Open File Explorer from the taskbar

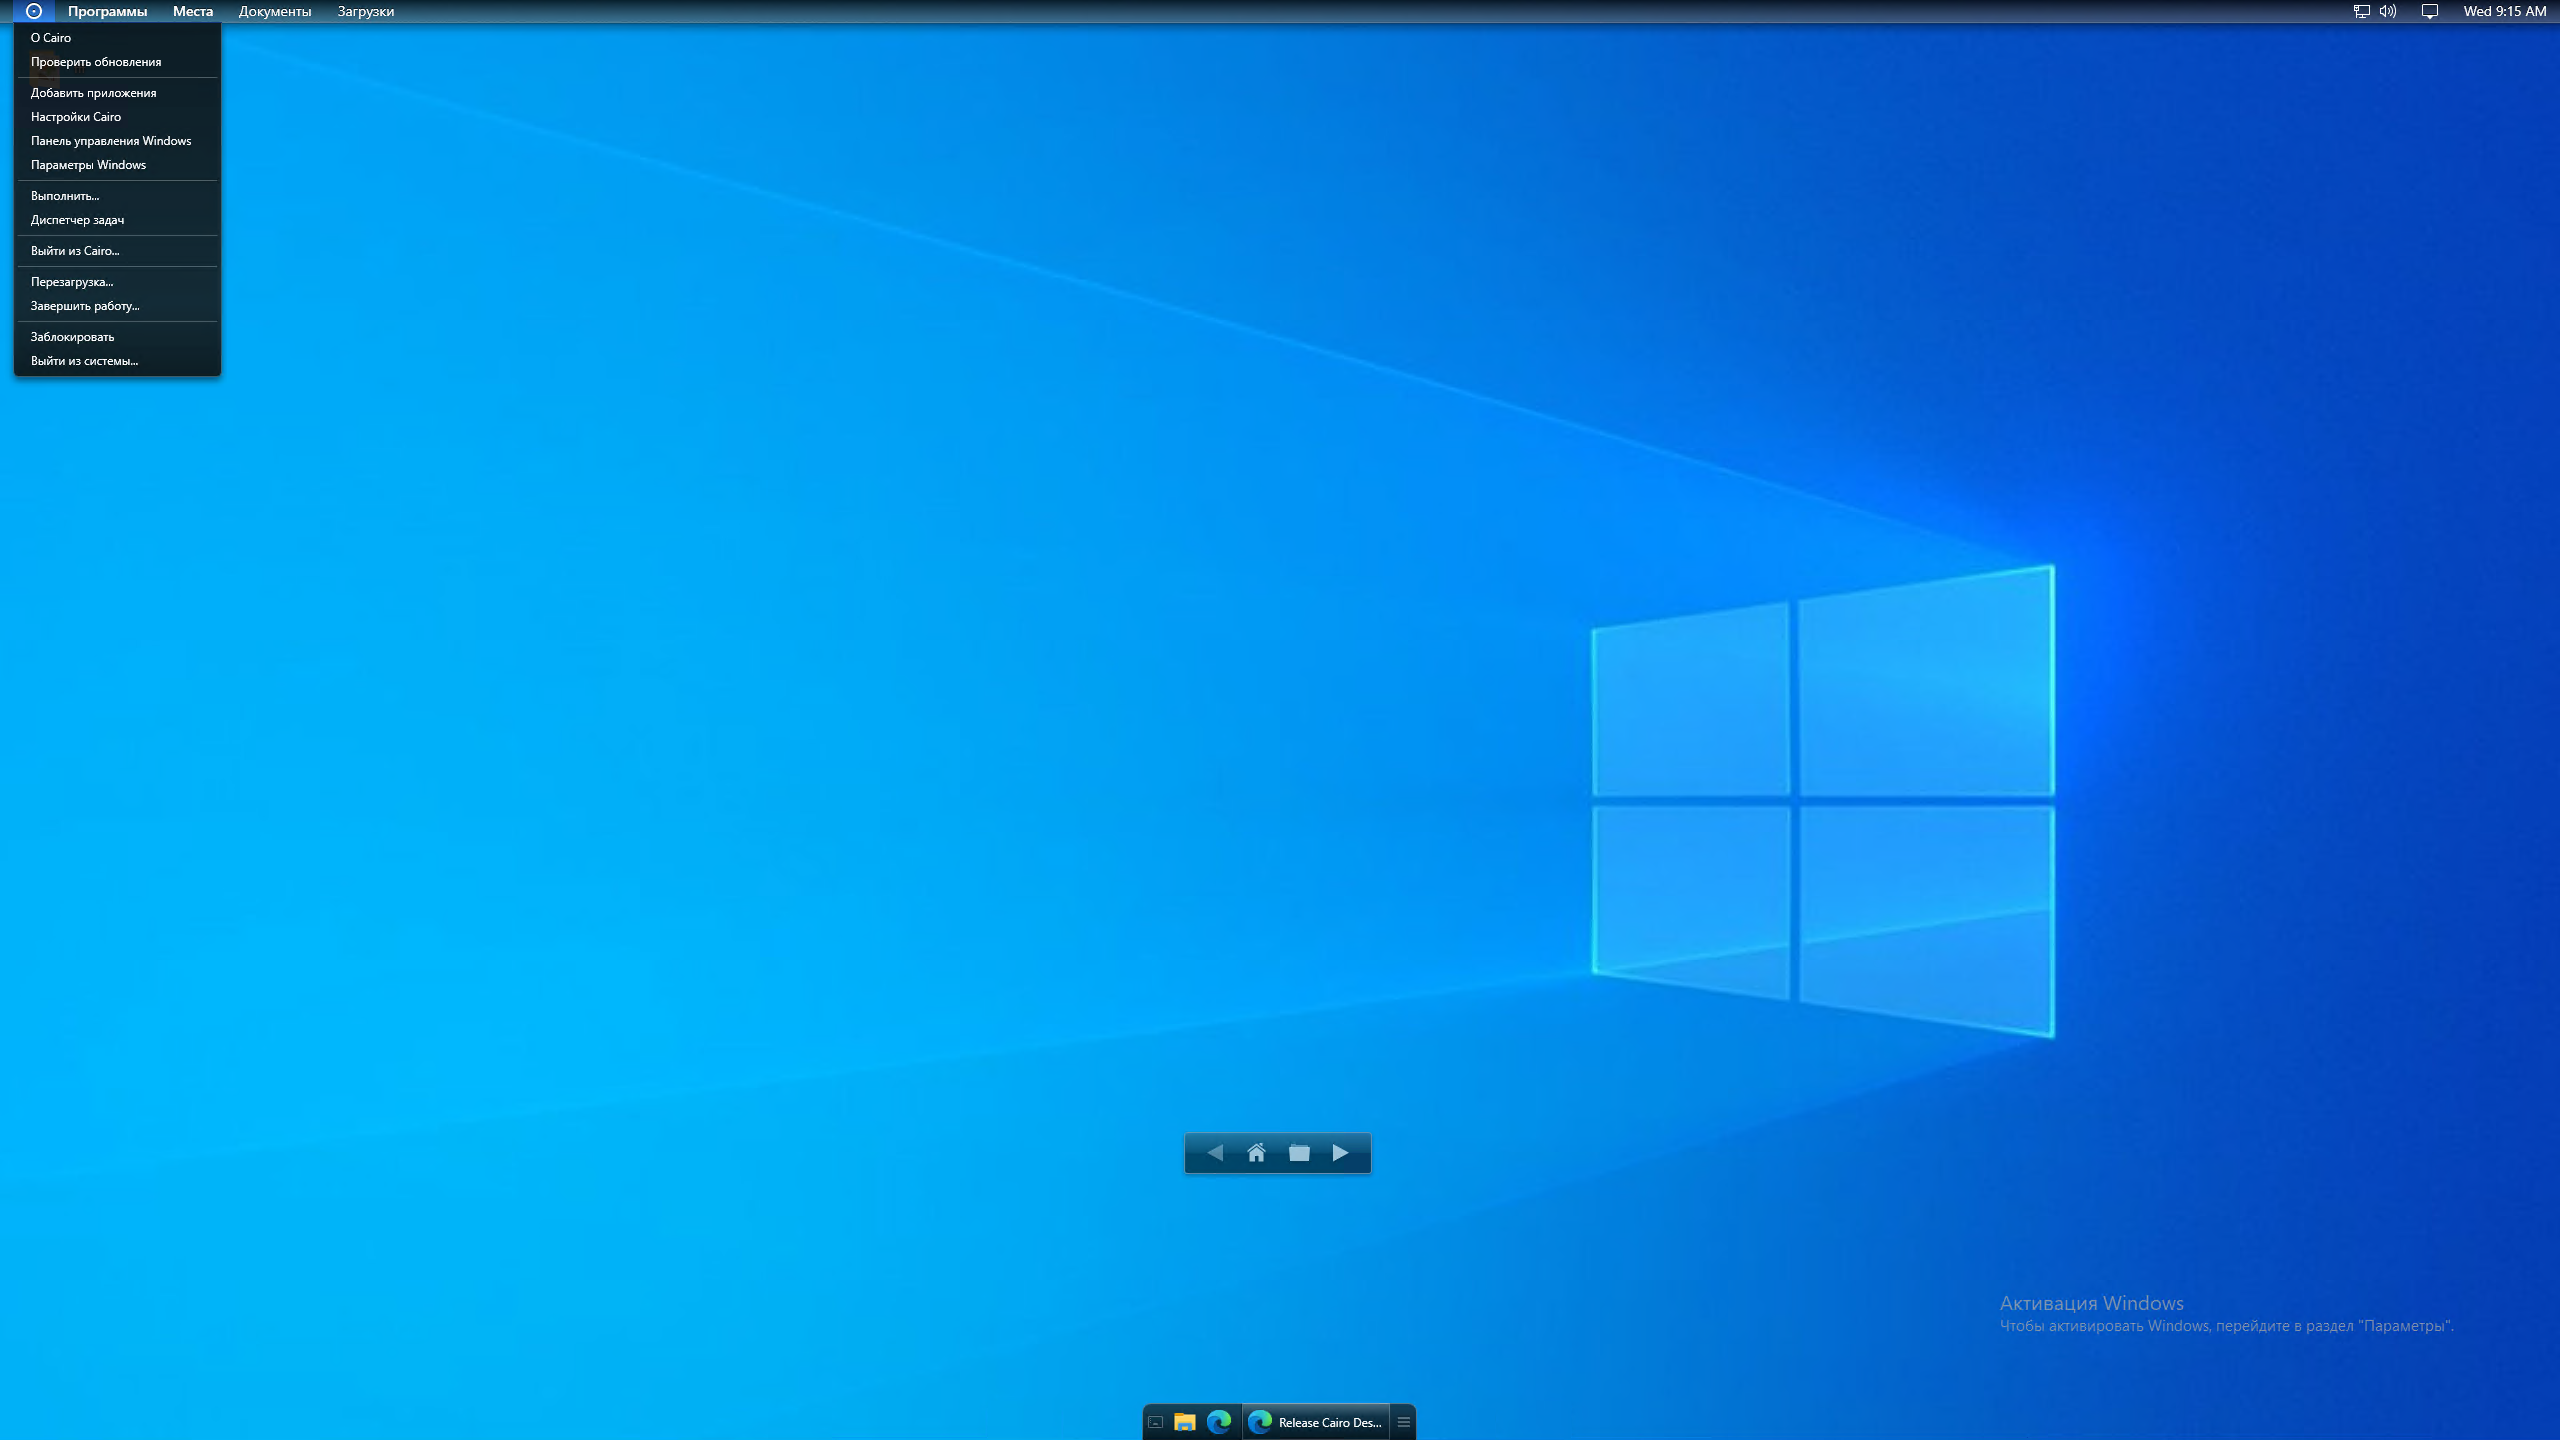(1185, 1422)
